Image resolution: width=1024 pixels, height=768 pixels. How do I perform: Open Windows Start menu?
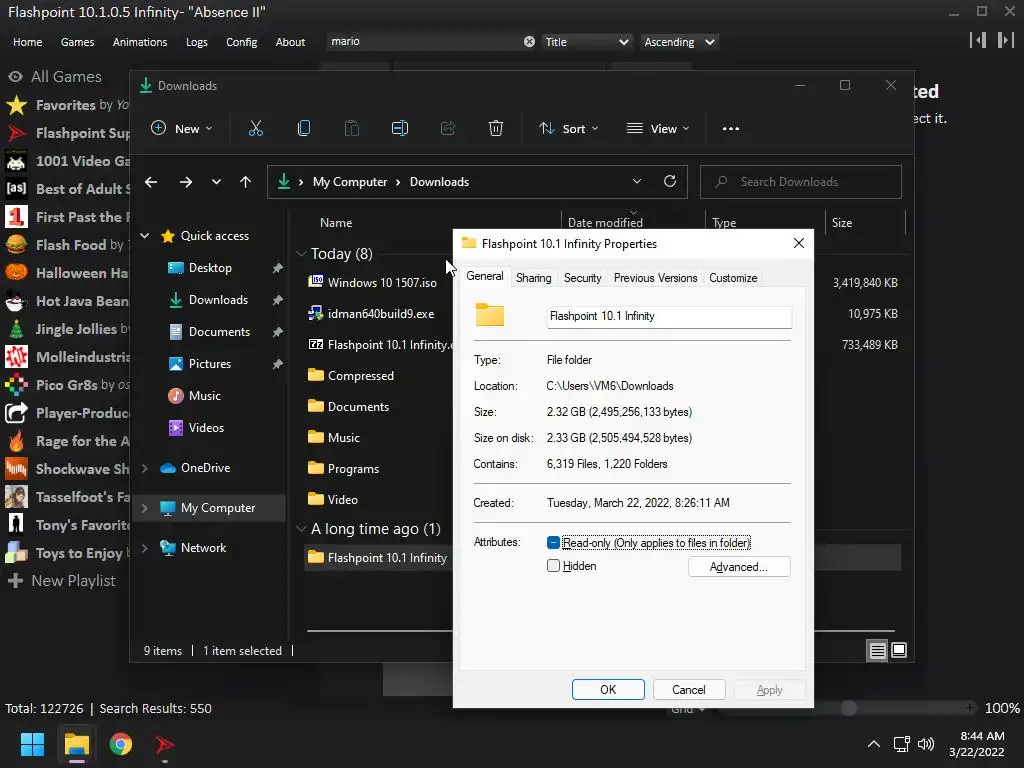(x=32, y=744)
